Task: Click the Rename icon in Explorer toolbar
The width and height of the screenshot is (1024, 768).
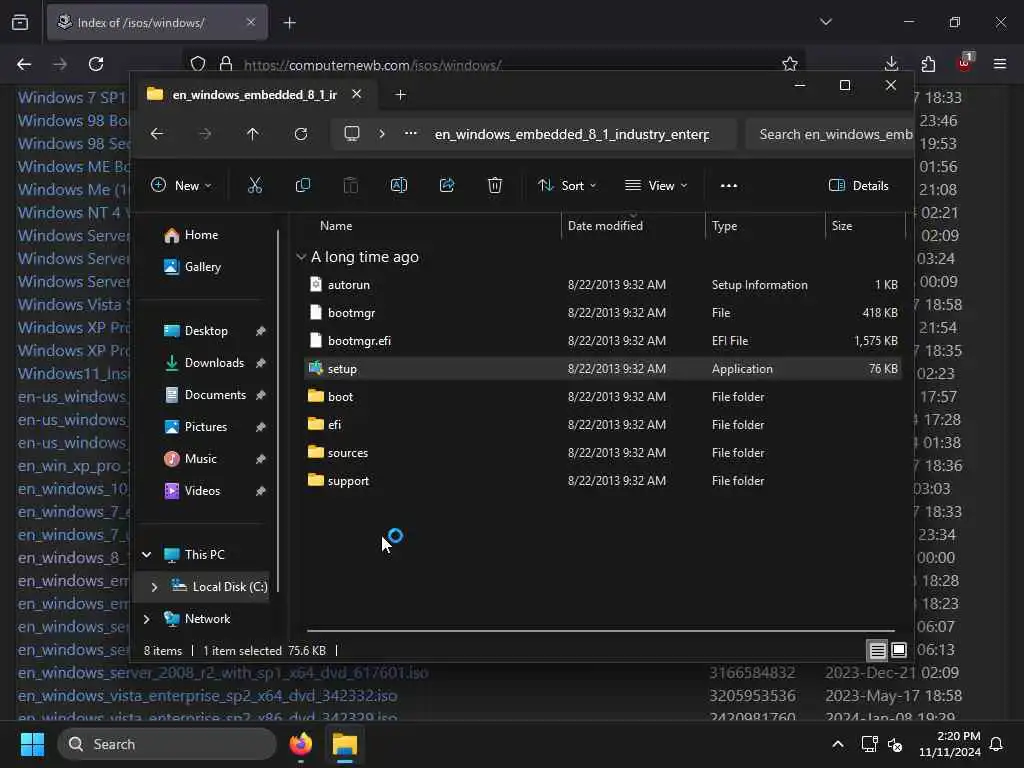Action: [398, 185]
